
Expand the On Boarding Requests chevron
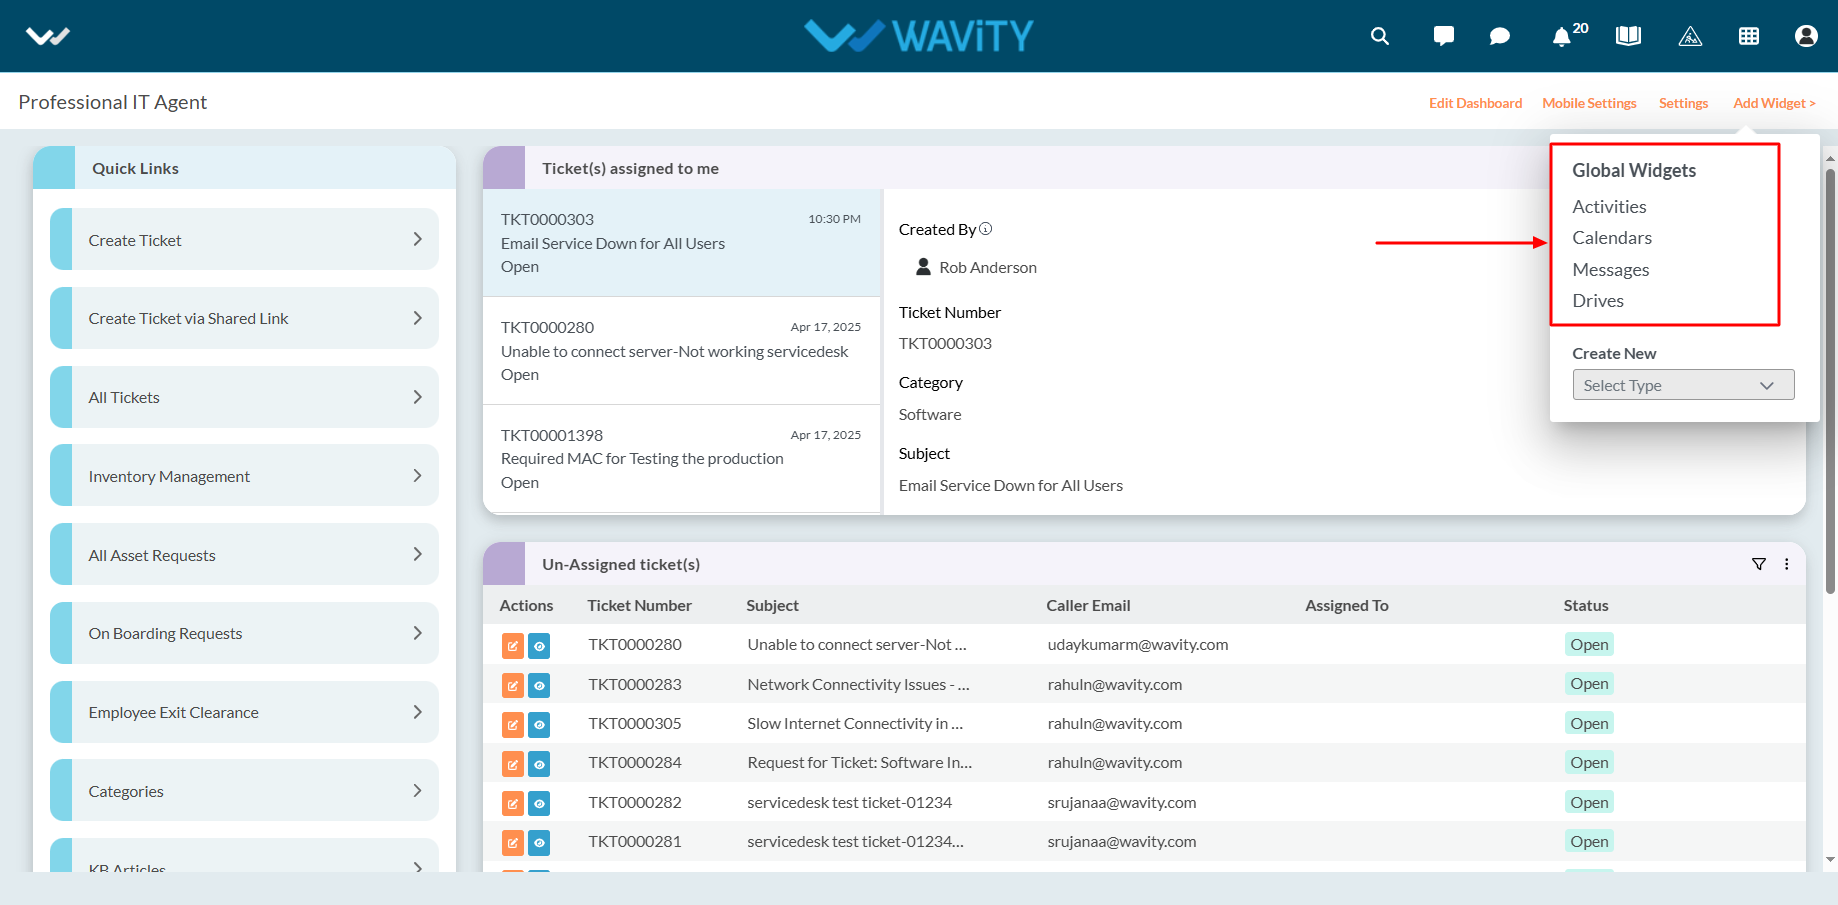tap(417, 633)
